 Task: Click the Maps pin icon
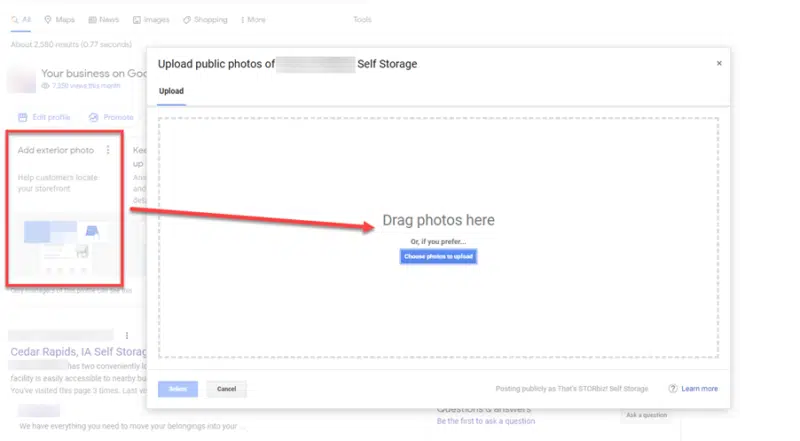pos(48,20)
